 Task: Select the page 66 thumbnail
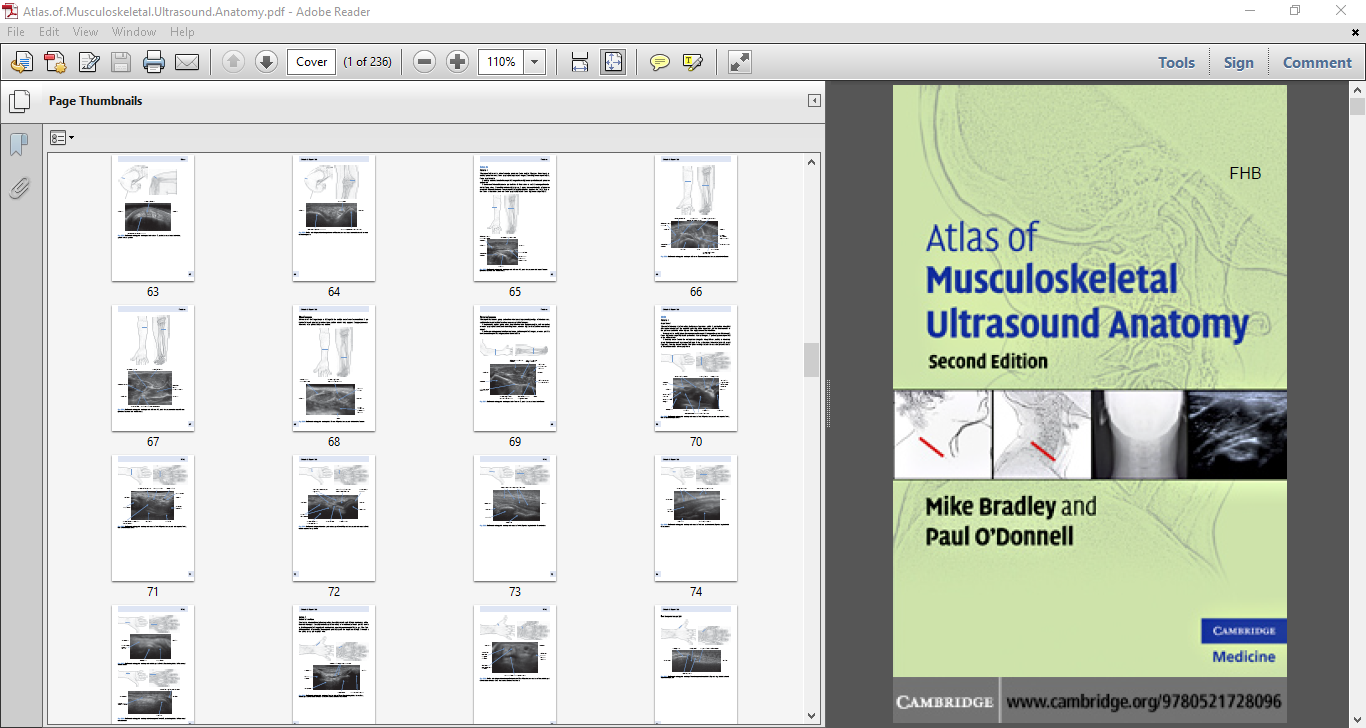pos(696,218)
